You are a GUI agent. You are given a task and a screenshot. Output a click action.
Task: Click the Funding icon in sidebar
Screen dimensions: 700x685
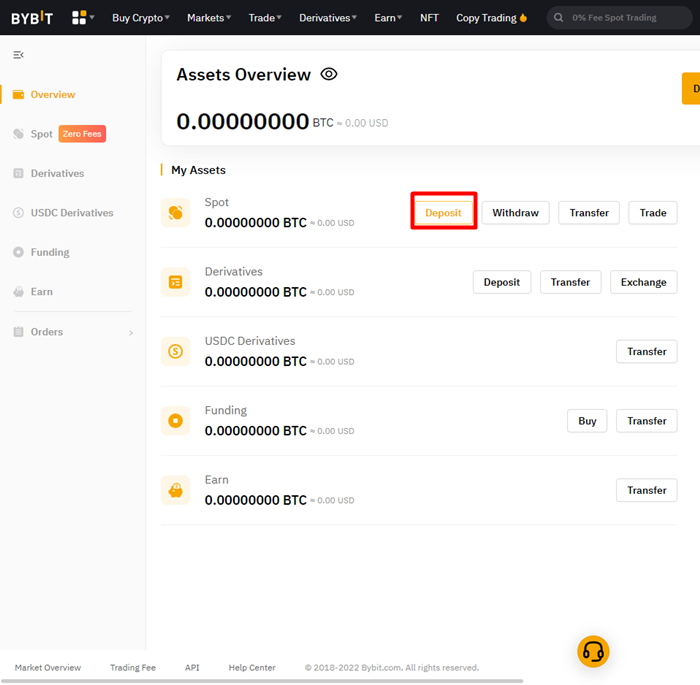(18, 252)
